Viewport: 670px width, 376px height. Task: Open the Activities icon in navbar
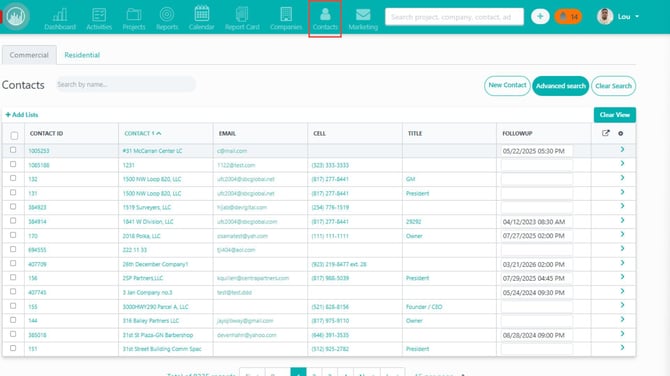(99, 15)
